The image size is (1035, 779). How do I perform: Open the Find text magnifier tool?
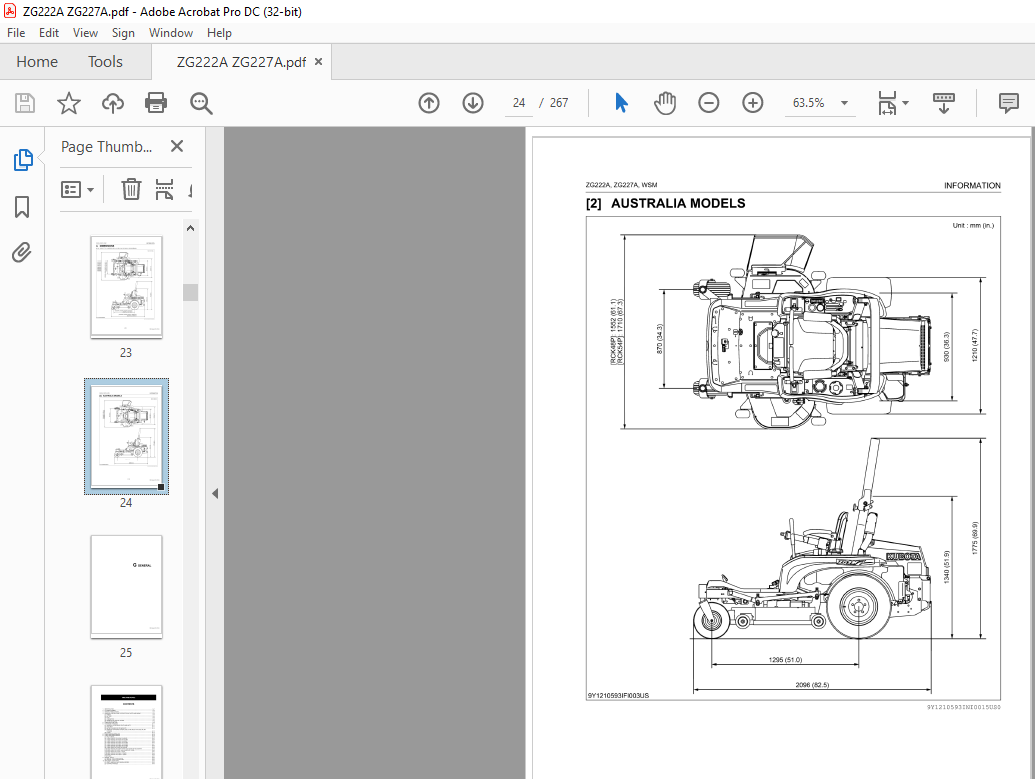pos(201,103)
